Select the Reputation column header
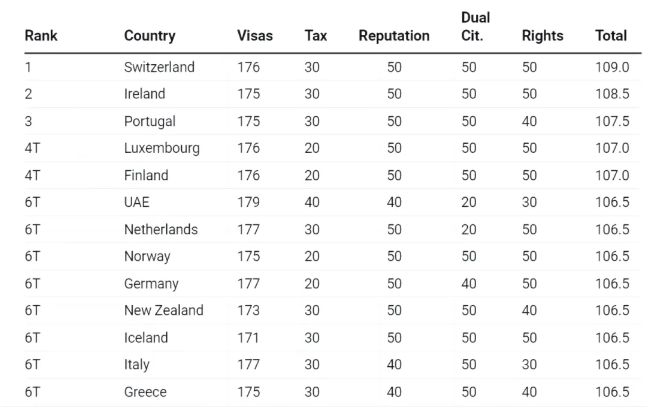 pos(394,36)
